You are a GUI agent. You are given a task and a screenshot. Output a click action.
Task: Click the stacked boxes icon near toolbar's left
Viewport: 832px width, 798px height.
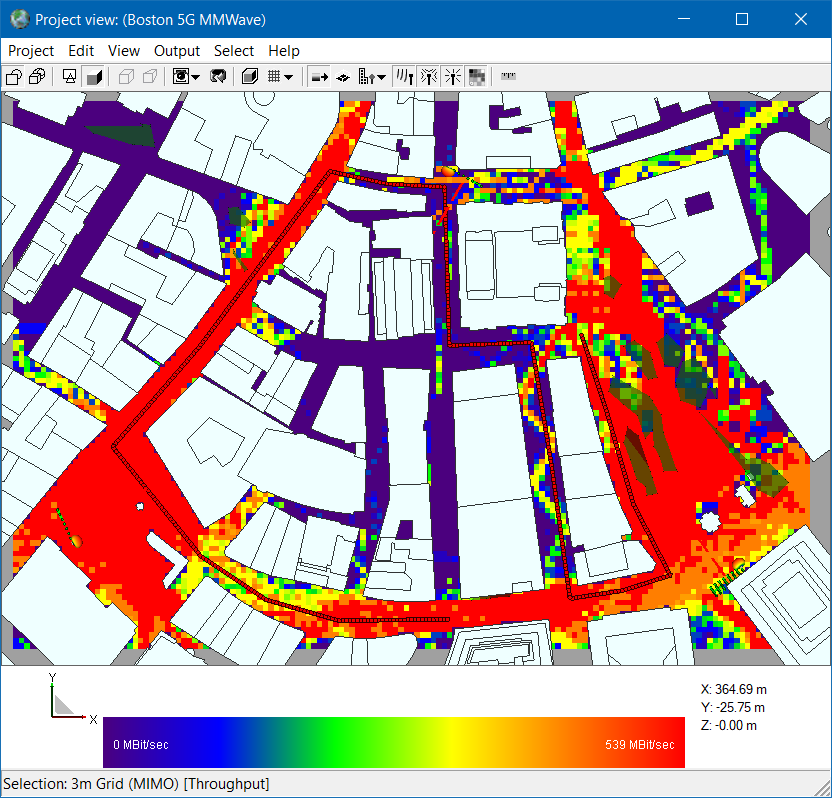click(38, 76)
